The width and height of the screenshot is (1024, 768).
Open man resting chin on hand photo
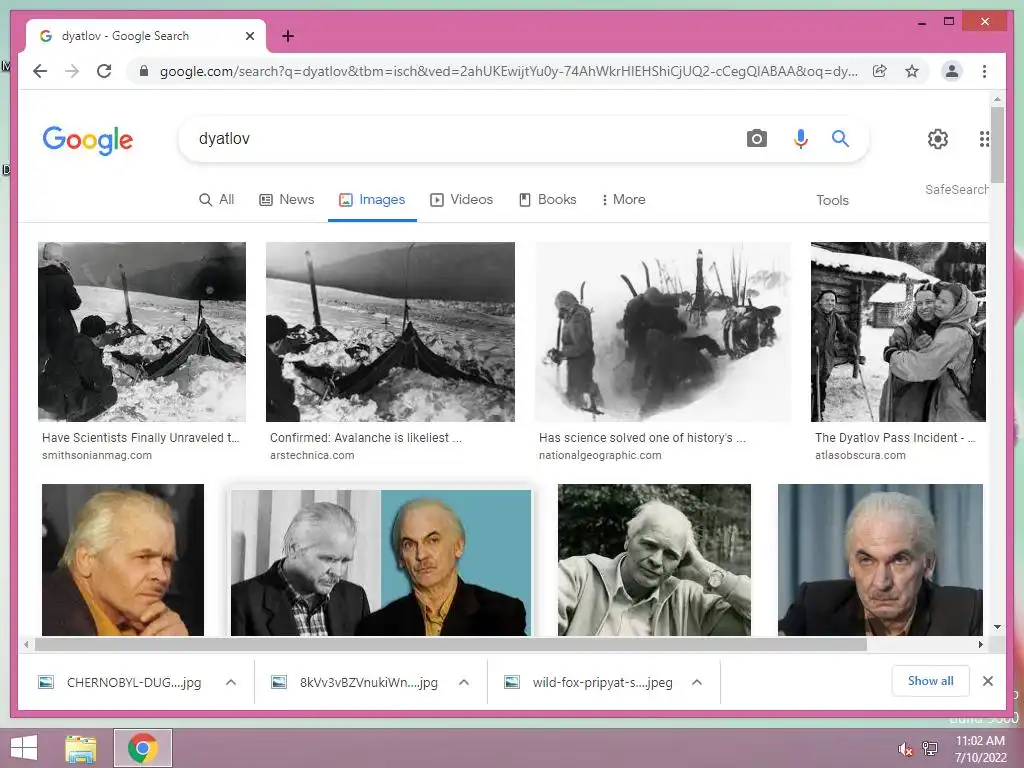(x=123, y=560)
